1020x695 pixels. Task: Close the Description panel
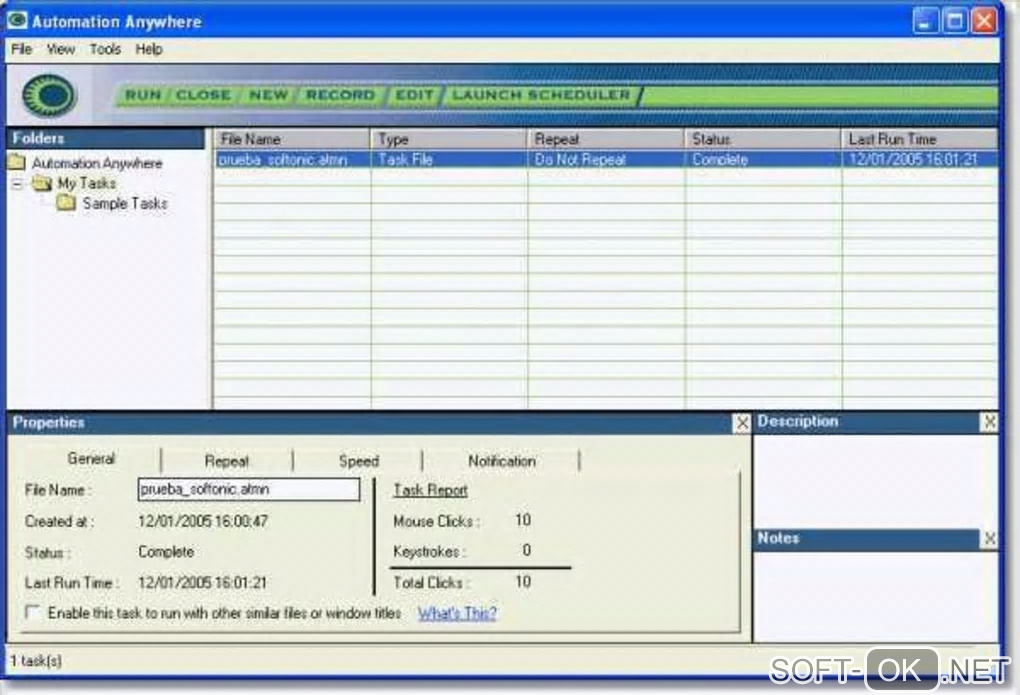pyautogui.click(x=989, y=422)
